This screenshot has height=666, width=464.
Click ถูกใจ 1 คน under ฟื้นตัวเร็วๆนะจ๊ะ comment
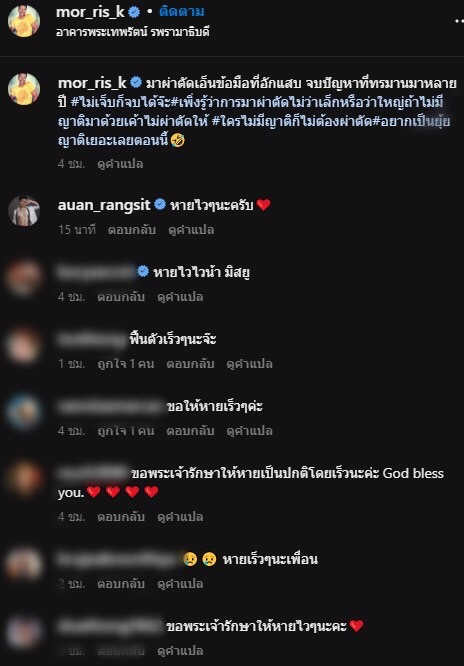point(125,364)
